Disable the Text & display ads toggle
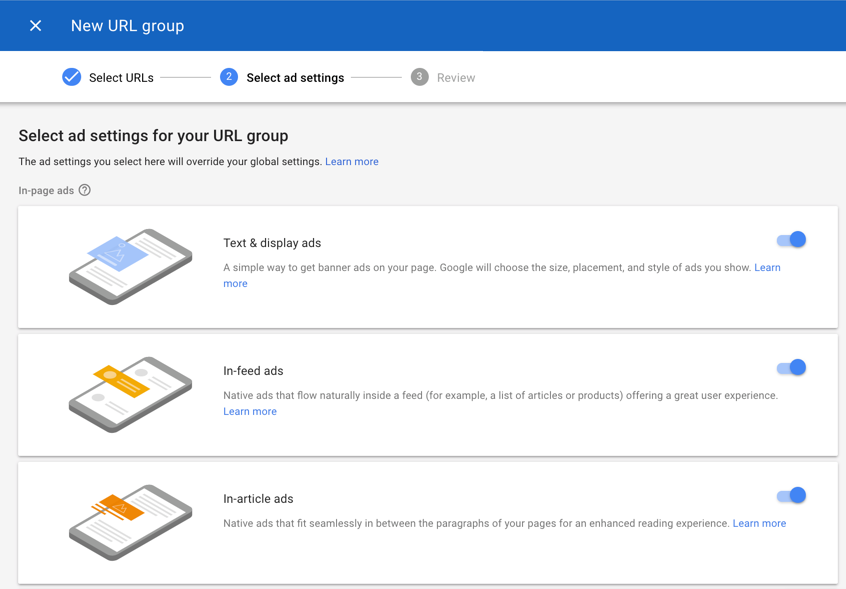The width and height of the screenshot is (846, 589). pos(791,240)
